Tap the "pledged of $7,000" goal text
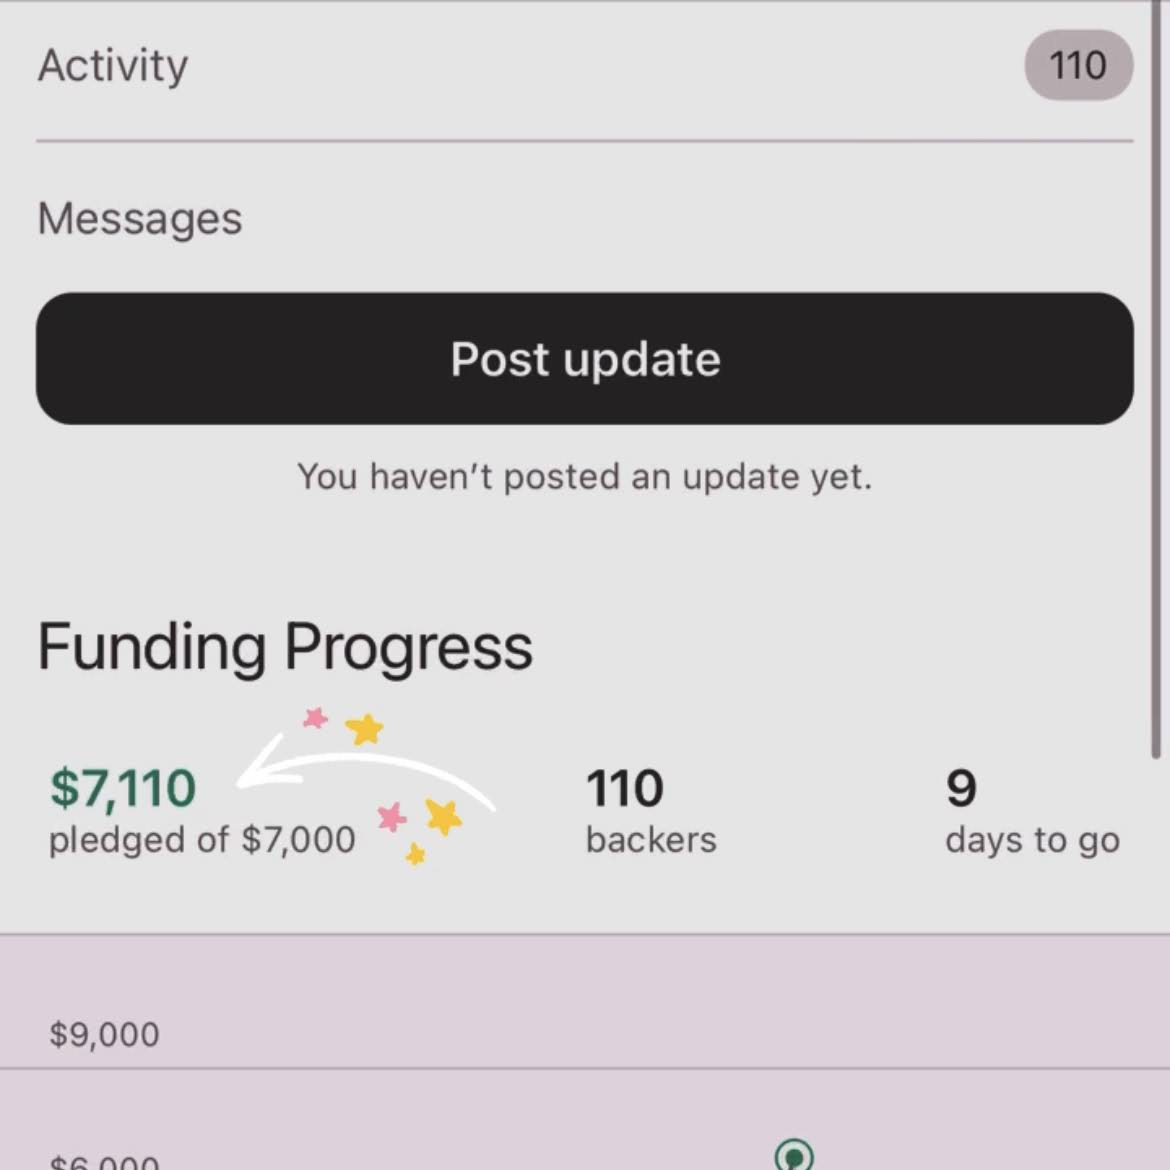Image resolution: width=1170 pixels, height=1170 pixels. pos(202,840)
